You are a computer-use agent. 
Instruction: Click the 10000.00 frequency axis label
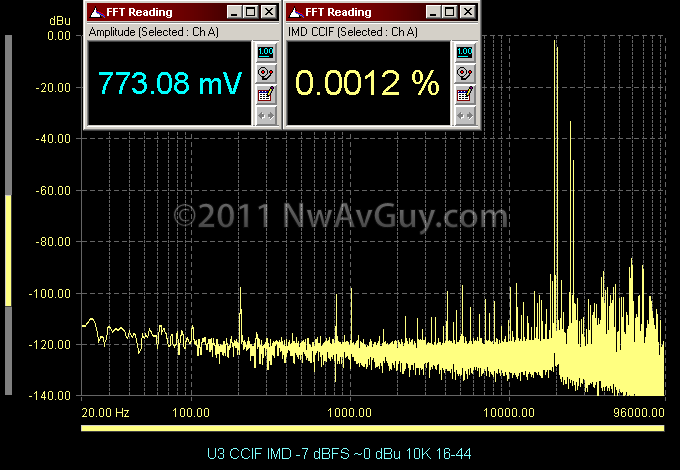click(x=509, y=412)
